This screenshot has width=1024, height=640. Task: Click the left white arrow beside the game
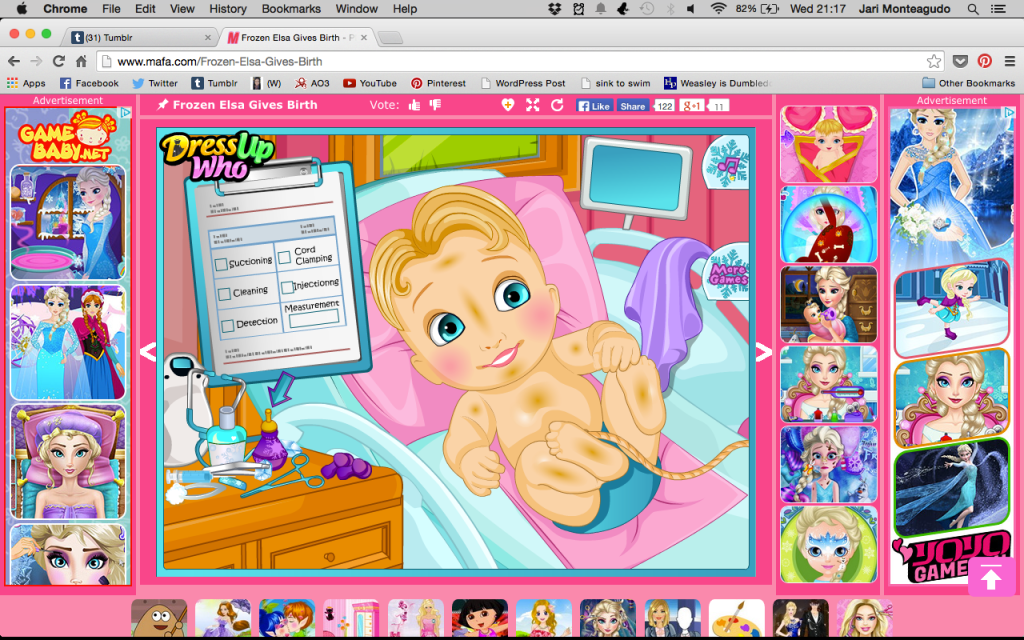tap(147, 351)
